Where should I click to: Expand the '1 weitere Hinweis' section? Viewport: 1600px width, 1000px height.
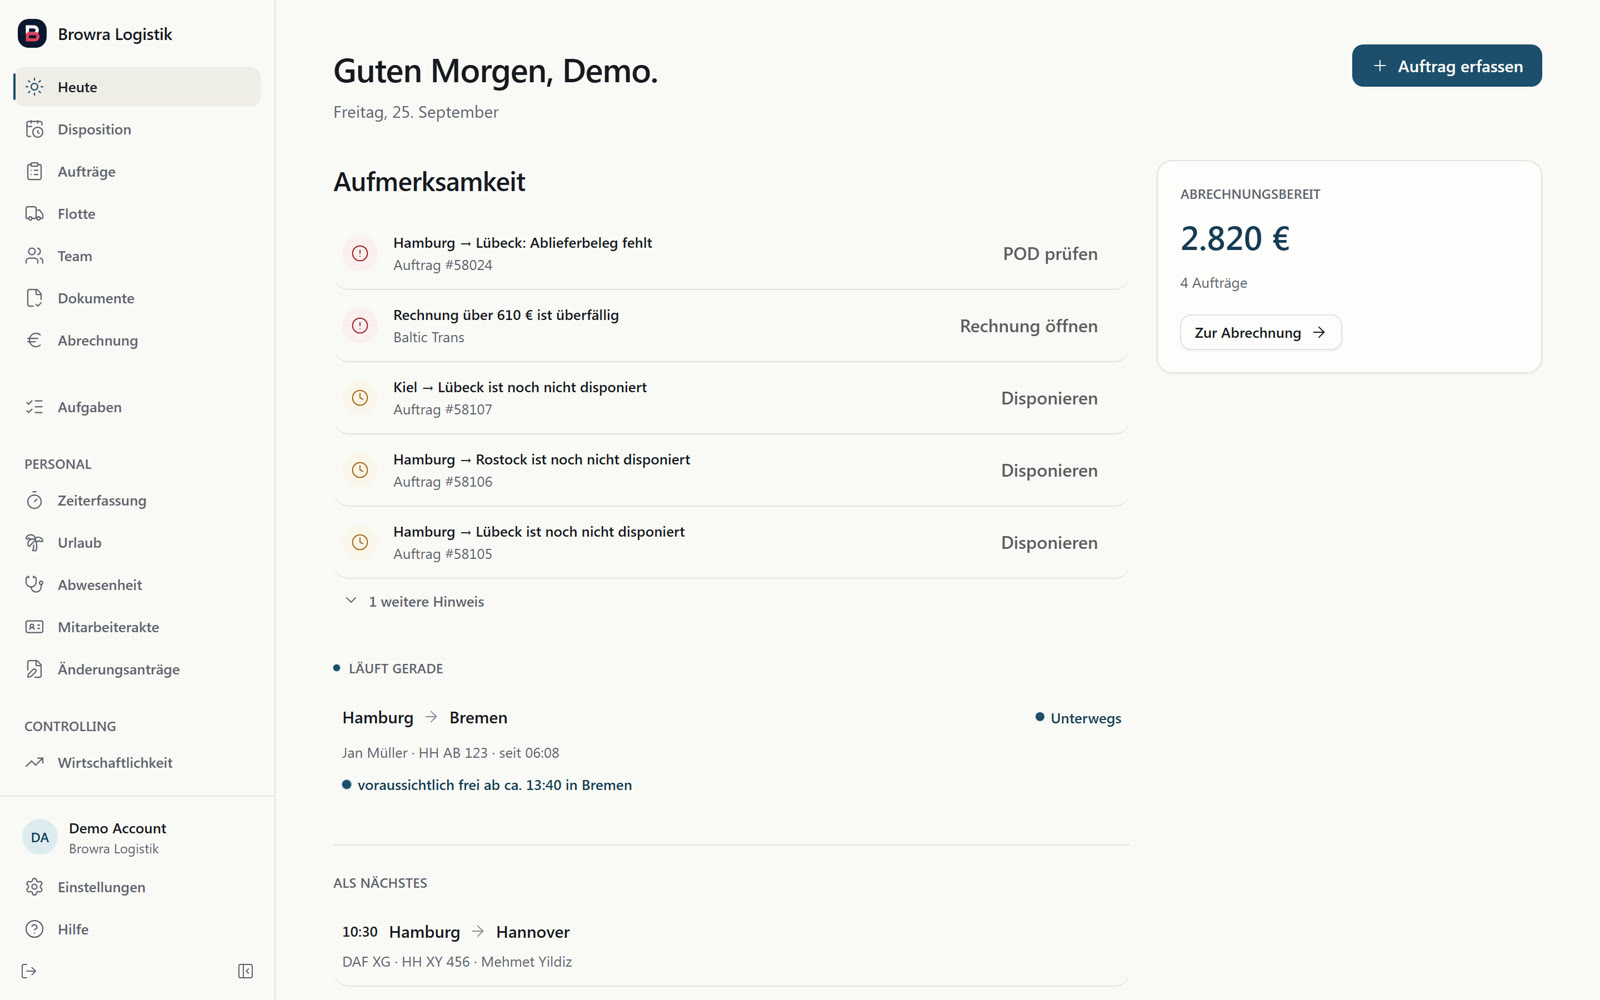pos(414,601)
